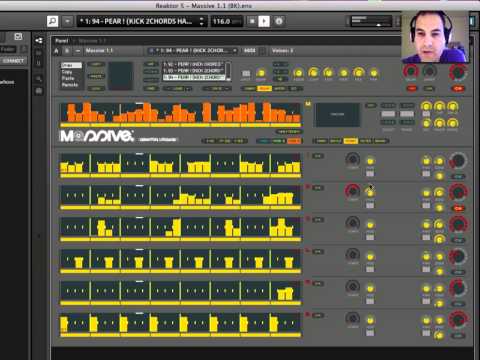The width and height of the screenshot is (480, 360).
Task: Turn the large red output knob in bottom row
Action: click(x=458, y=320)
